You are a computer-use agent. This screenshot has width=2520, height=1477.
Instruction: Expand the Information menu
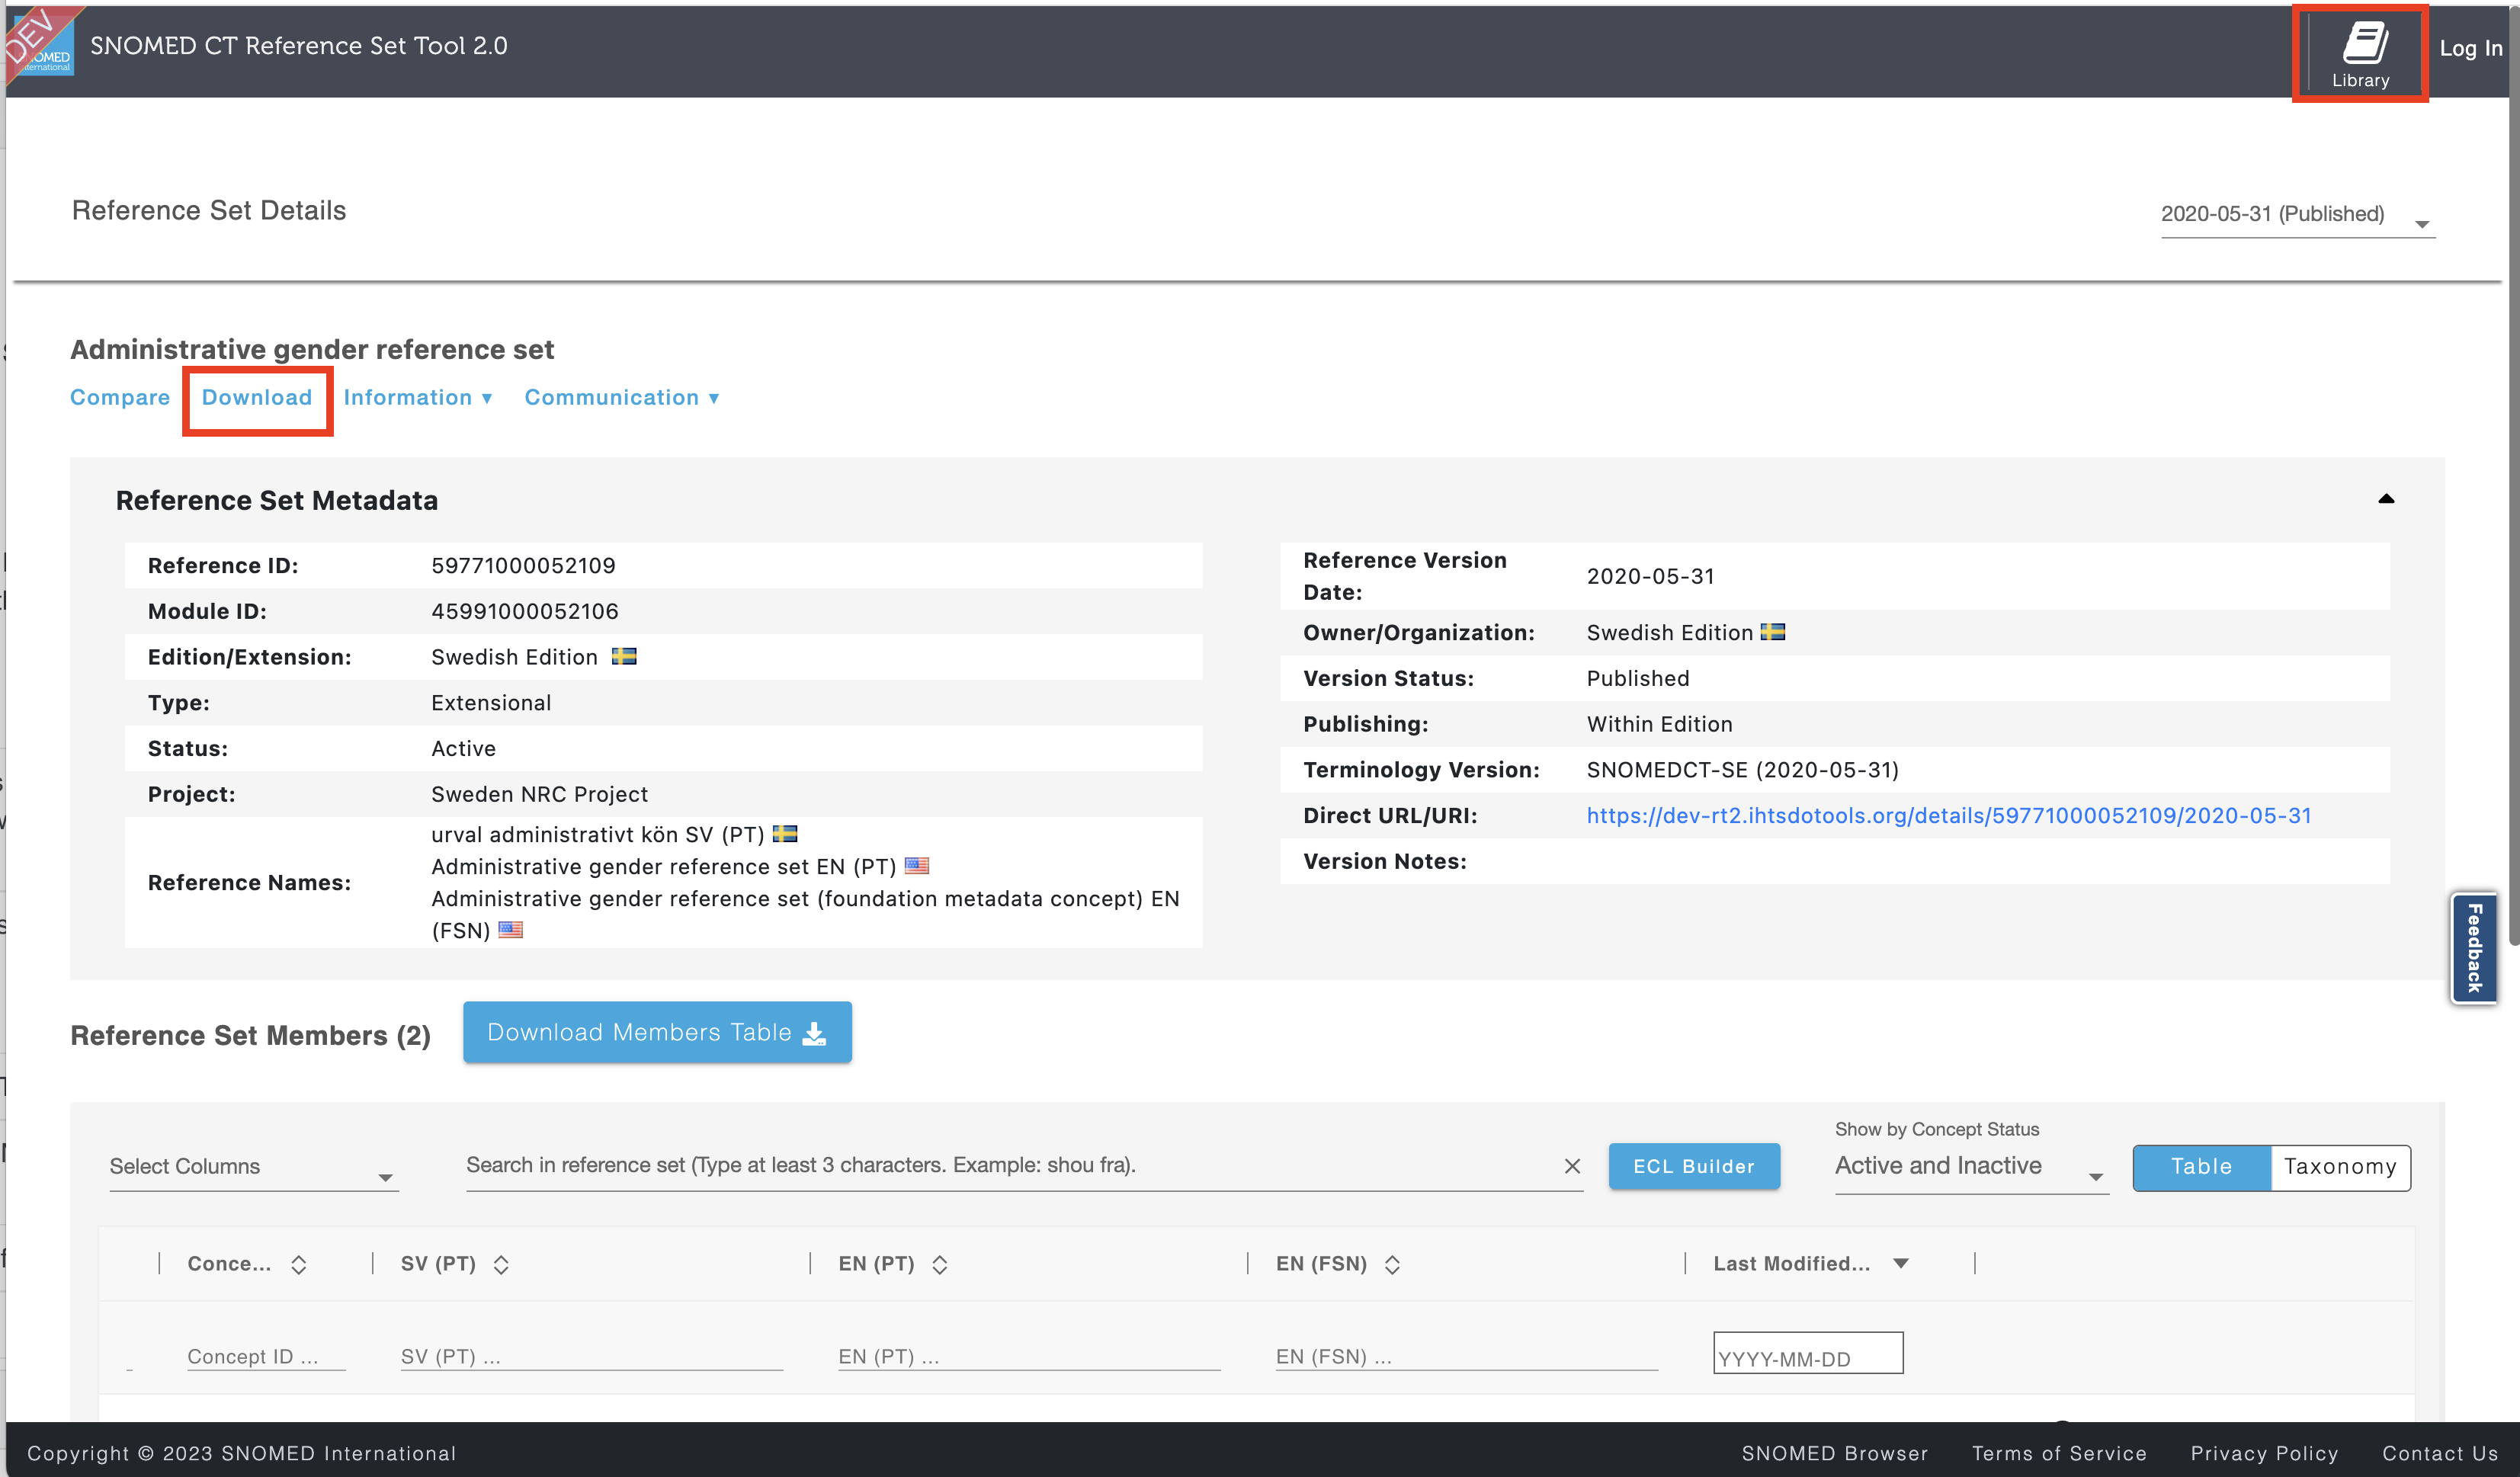pos(418,397)
